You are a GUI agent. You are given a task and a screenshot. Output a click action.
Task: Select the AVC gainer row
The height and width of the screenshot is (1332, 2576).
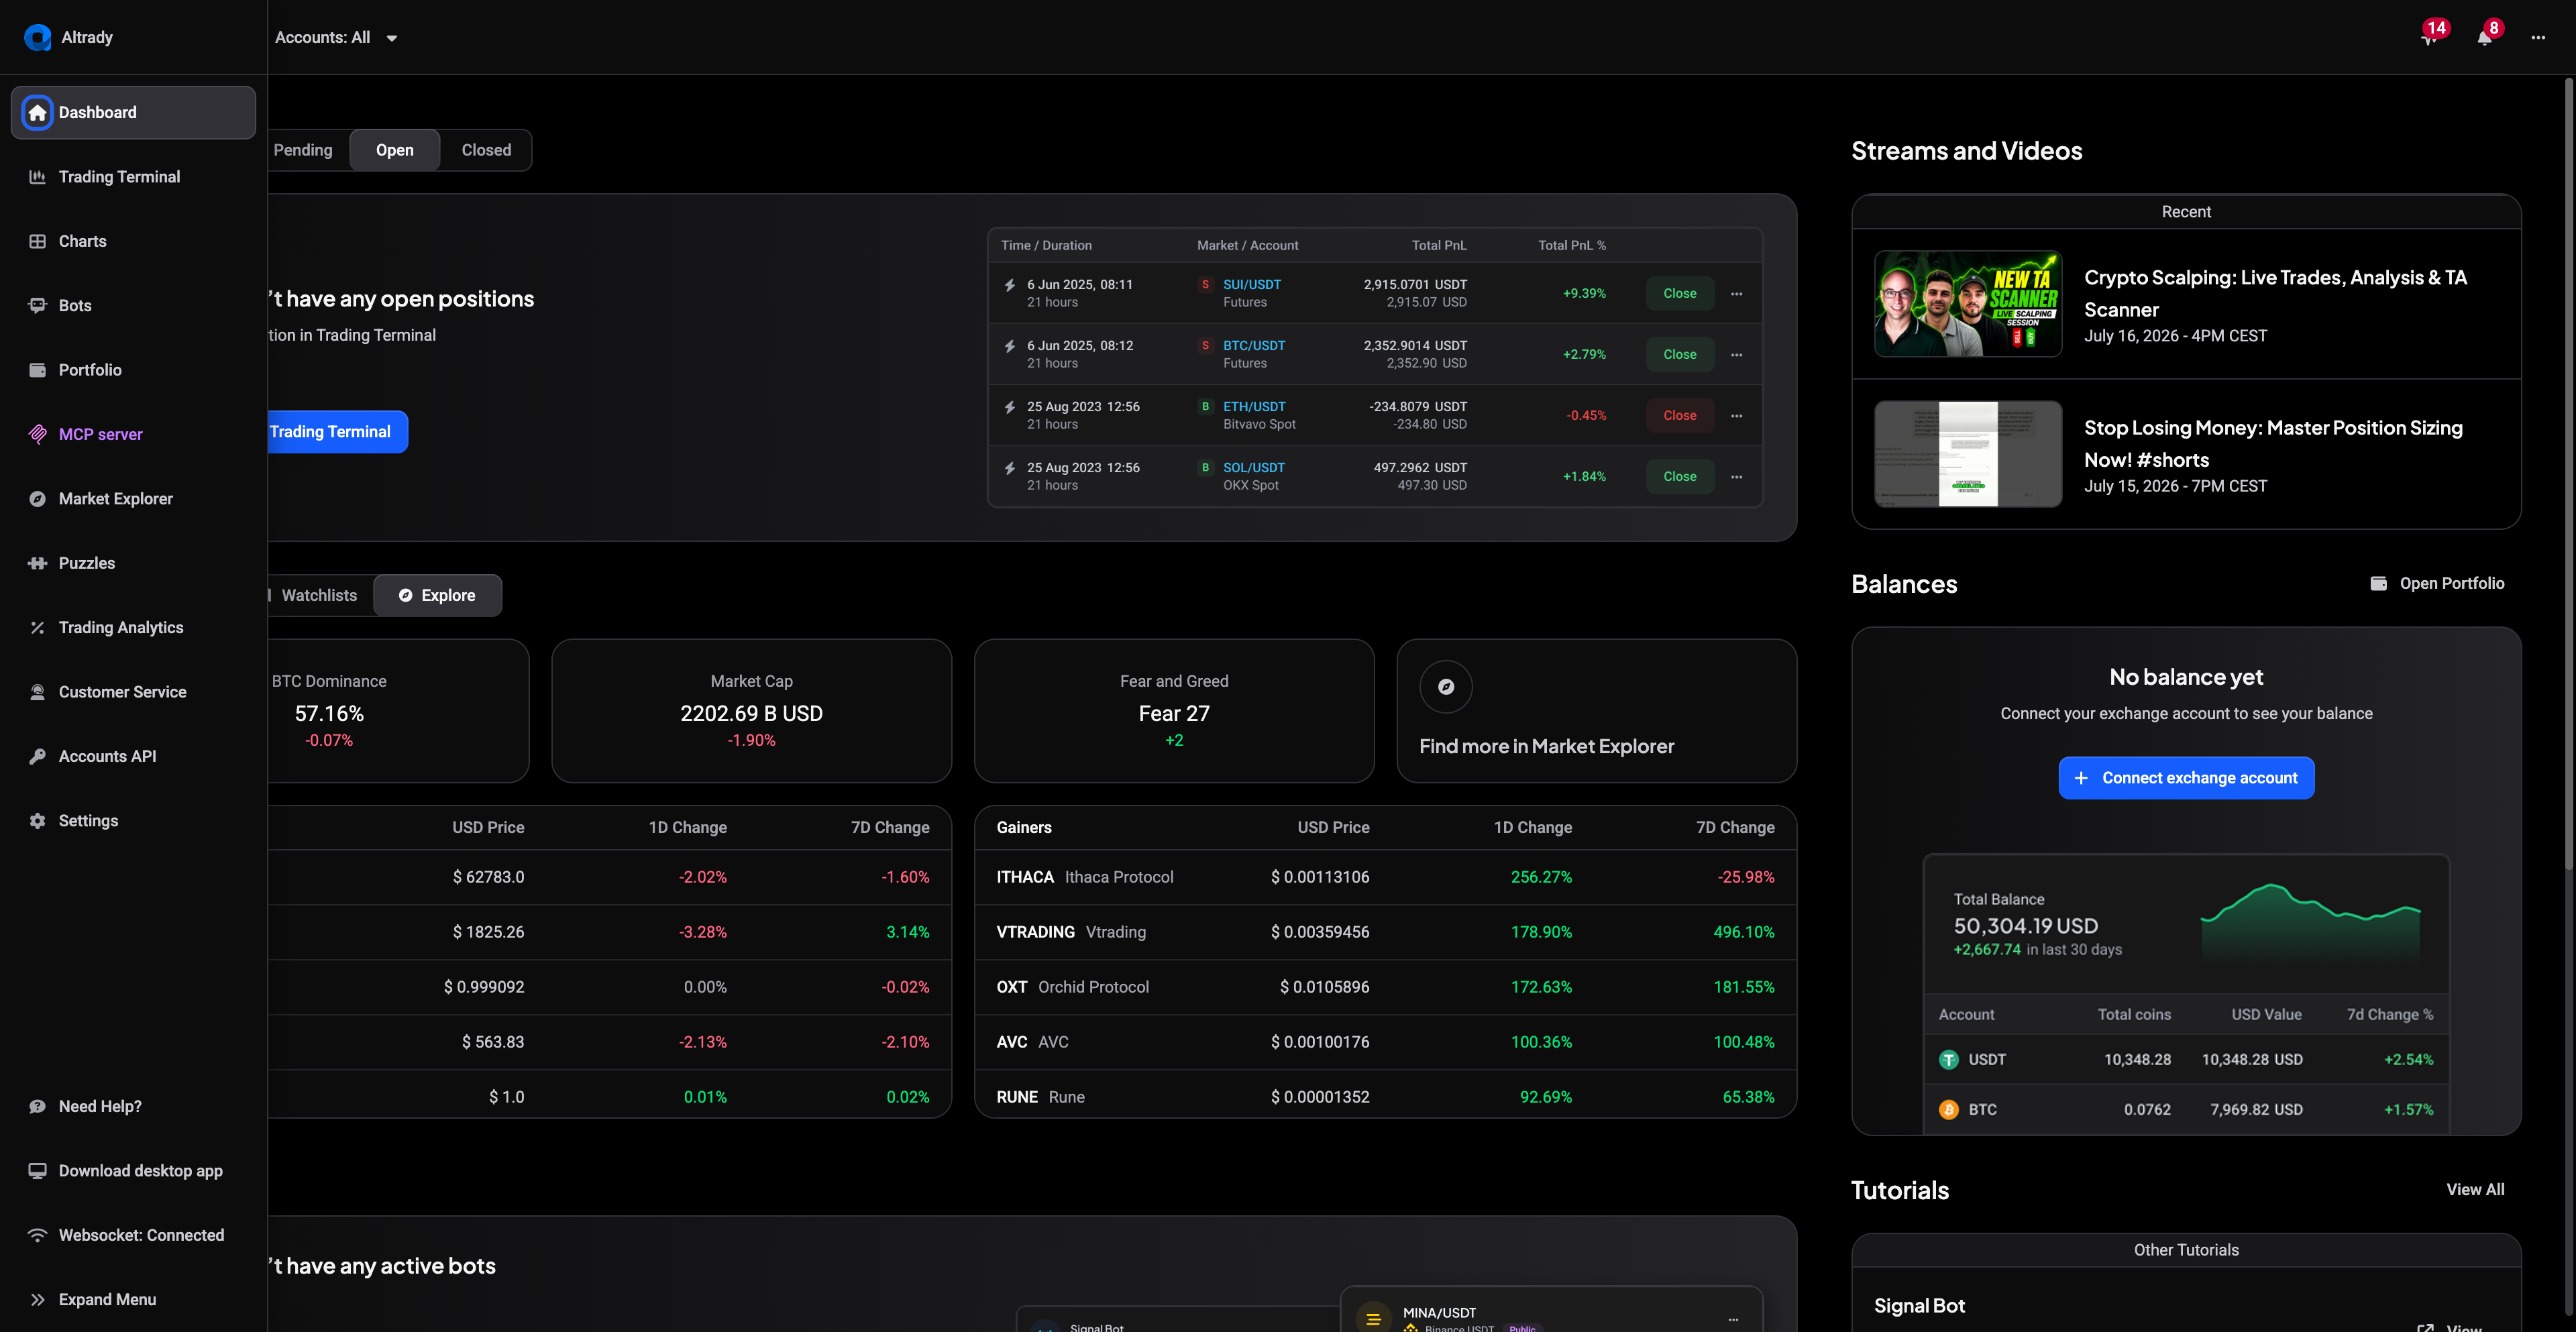(x=1385, y=1042)
